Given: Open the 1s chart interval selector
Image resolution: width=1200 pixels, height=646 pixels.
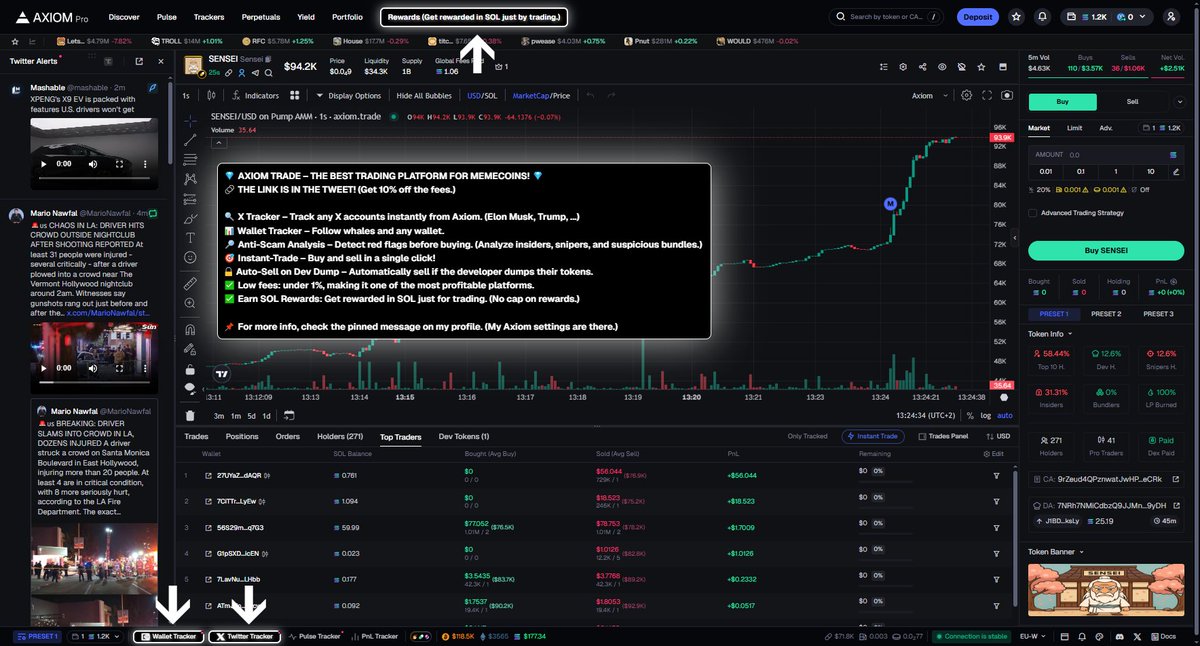Looking at the screenshot, I should [x=186, y=96].
